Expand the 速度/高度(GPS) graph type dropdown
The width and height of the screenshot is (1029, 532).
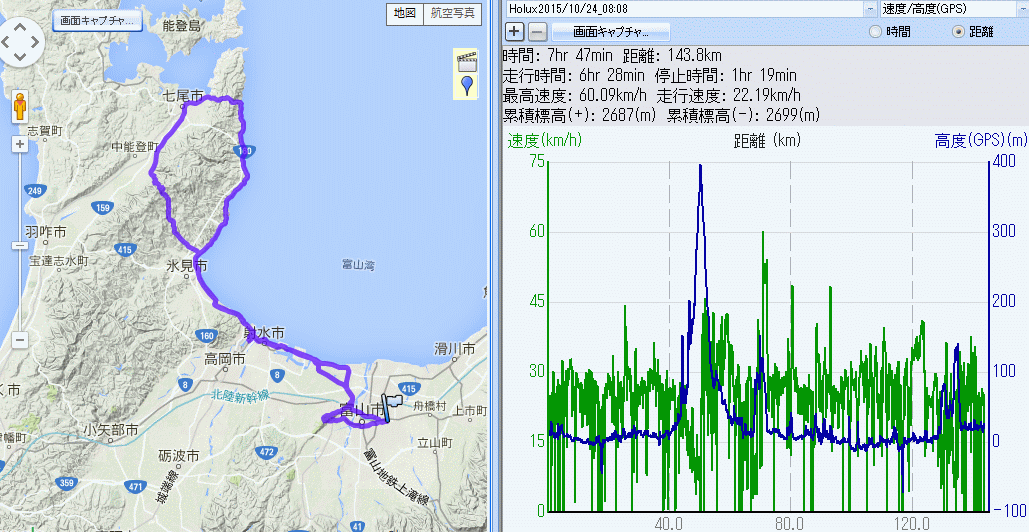(x=1020, y=9)
